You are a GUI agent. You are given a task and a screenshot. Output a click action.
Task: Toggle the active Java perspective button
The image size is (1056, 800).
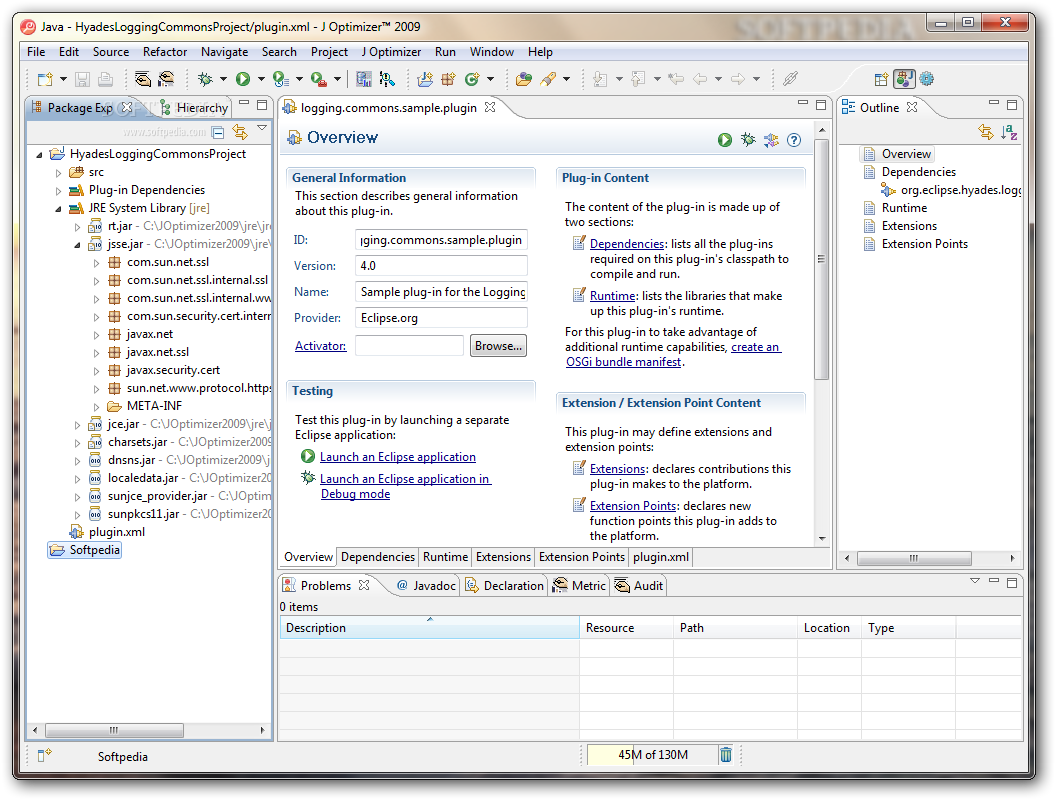tap(904, 79)
